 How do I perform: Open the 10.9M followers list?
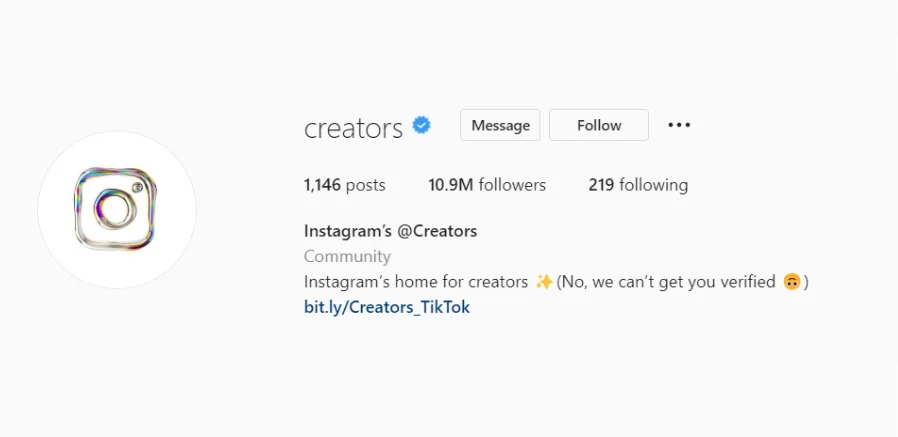[x=487, y=185]
